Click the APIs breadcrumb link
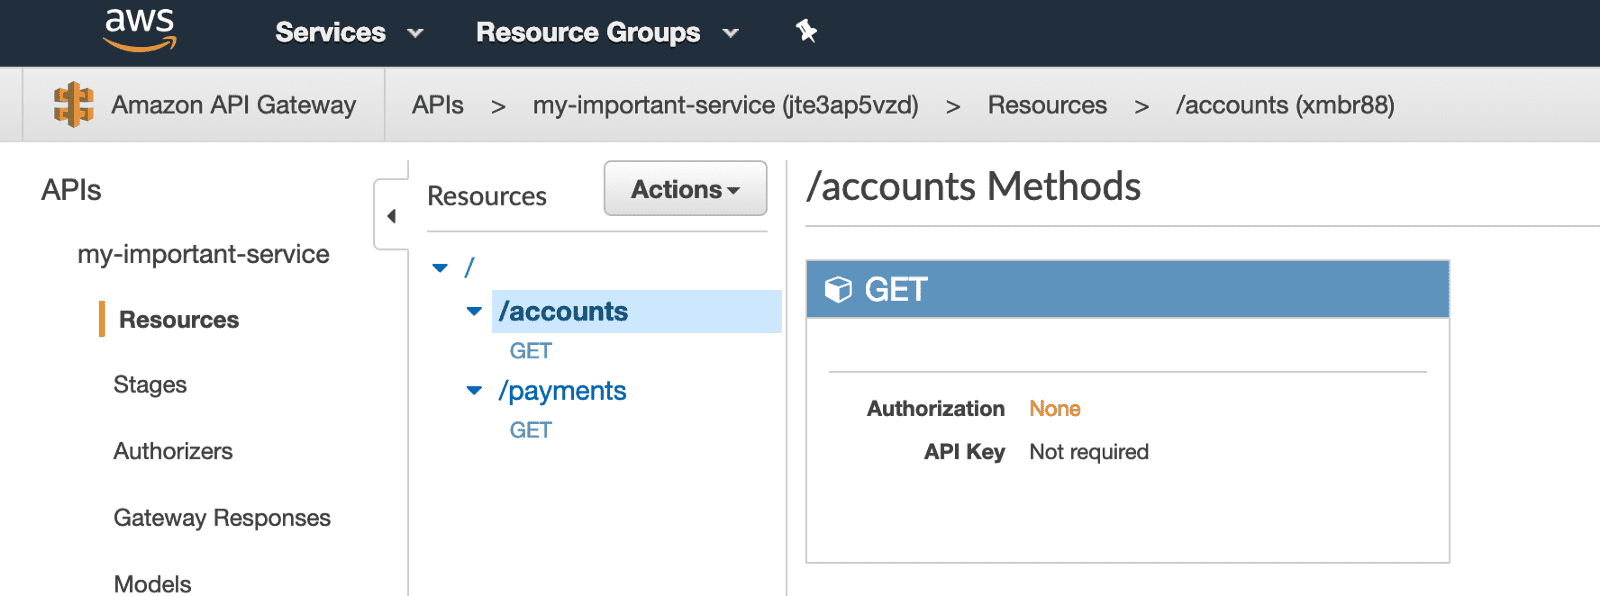 coord(438,105)
